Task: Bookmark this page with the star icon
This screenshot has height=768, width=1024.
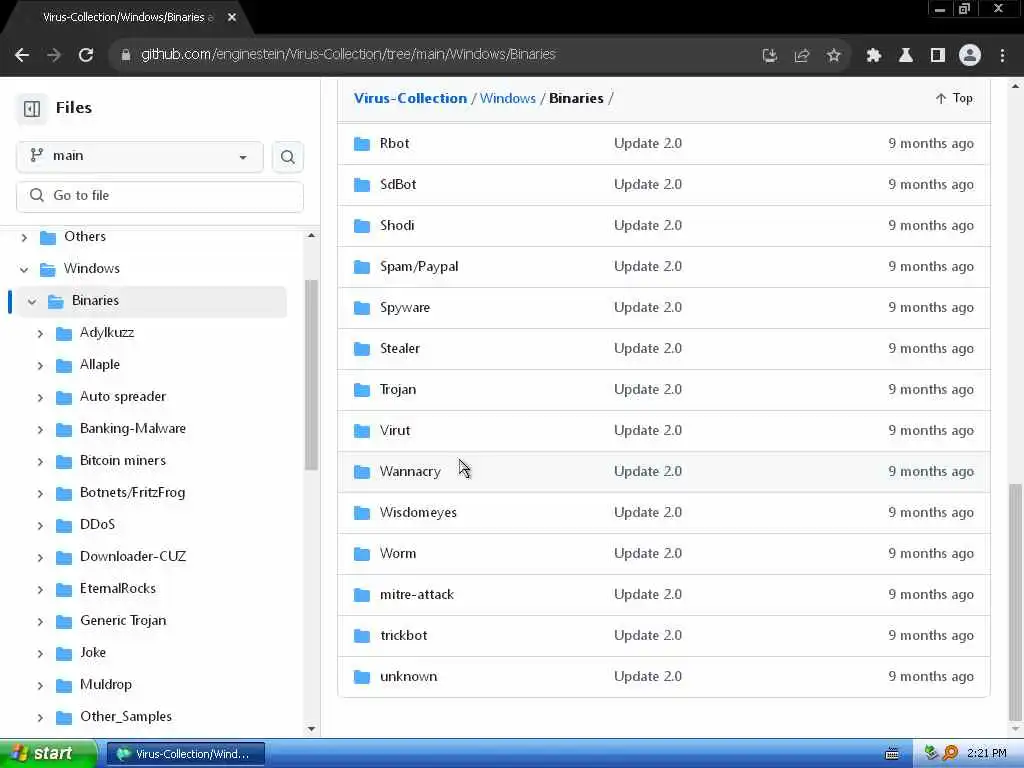Action: tap(833, 56)
